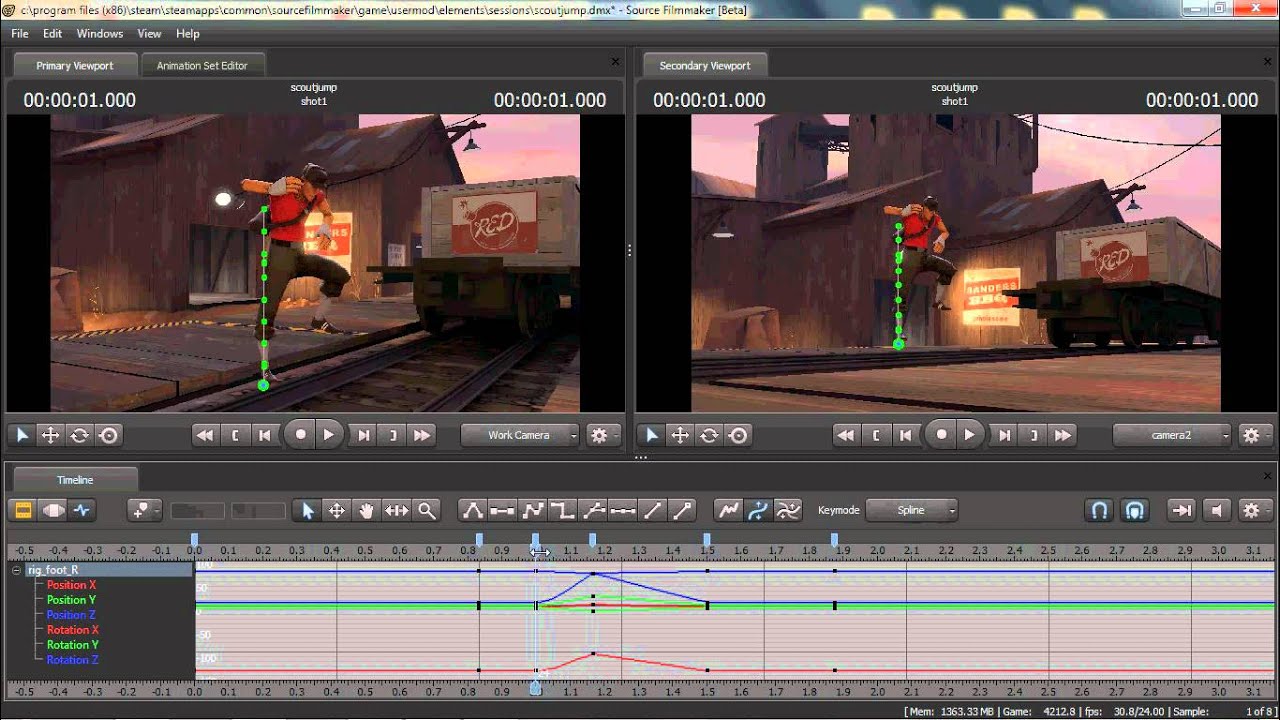This screenshot has height=720, width=1280.
Task: Toggle the second curve display mode button
Action: [759, 510]
